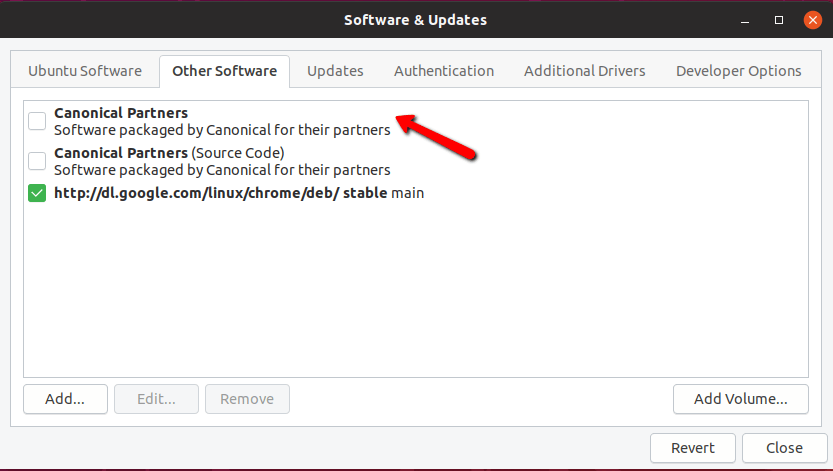
Task: Open the Developer Options tab
Action: point(738,71)
